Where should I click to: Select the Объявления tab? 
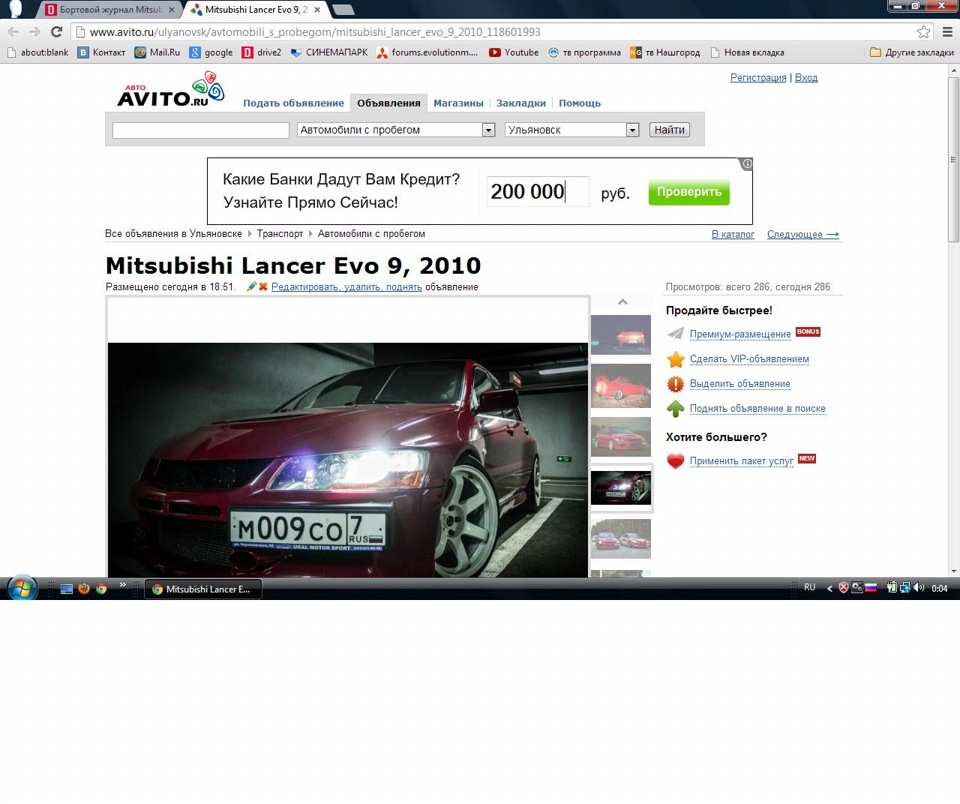389,103
